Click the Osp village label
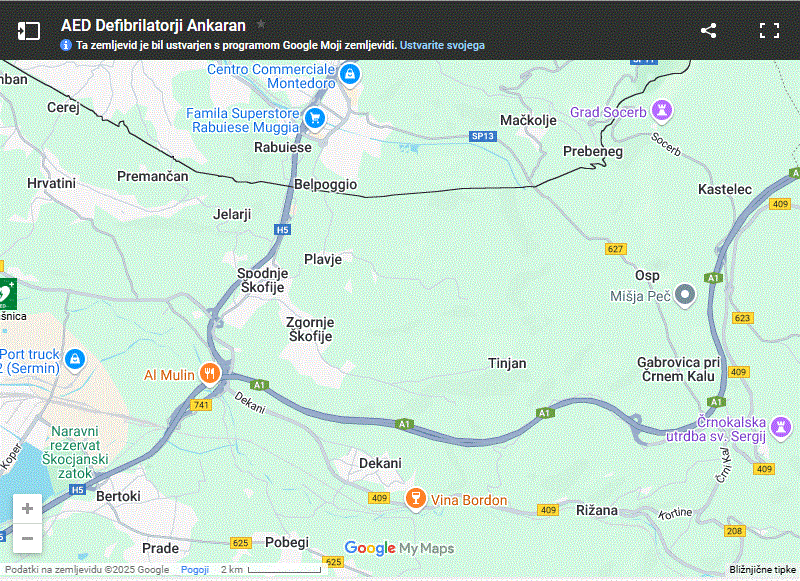The width and height of the screenshot is (800, 581). point(647,275)
